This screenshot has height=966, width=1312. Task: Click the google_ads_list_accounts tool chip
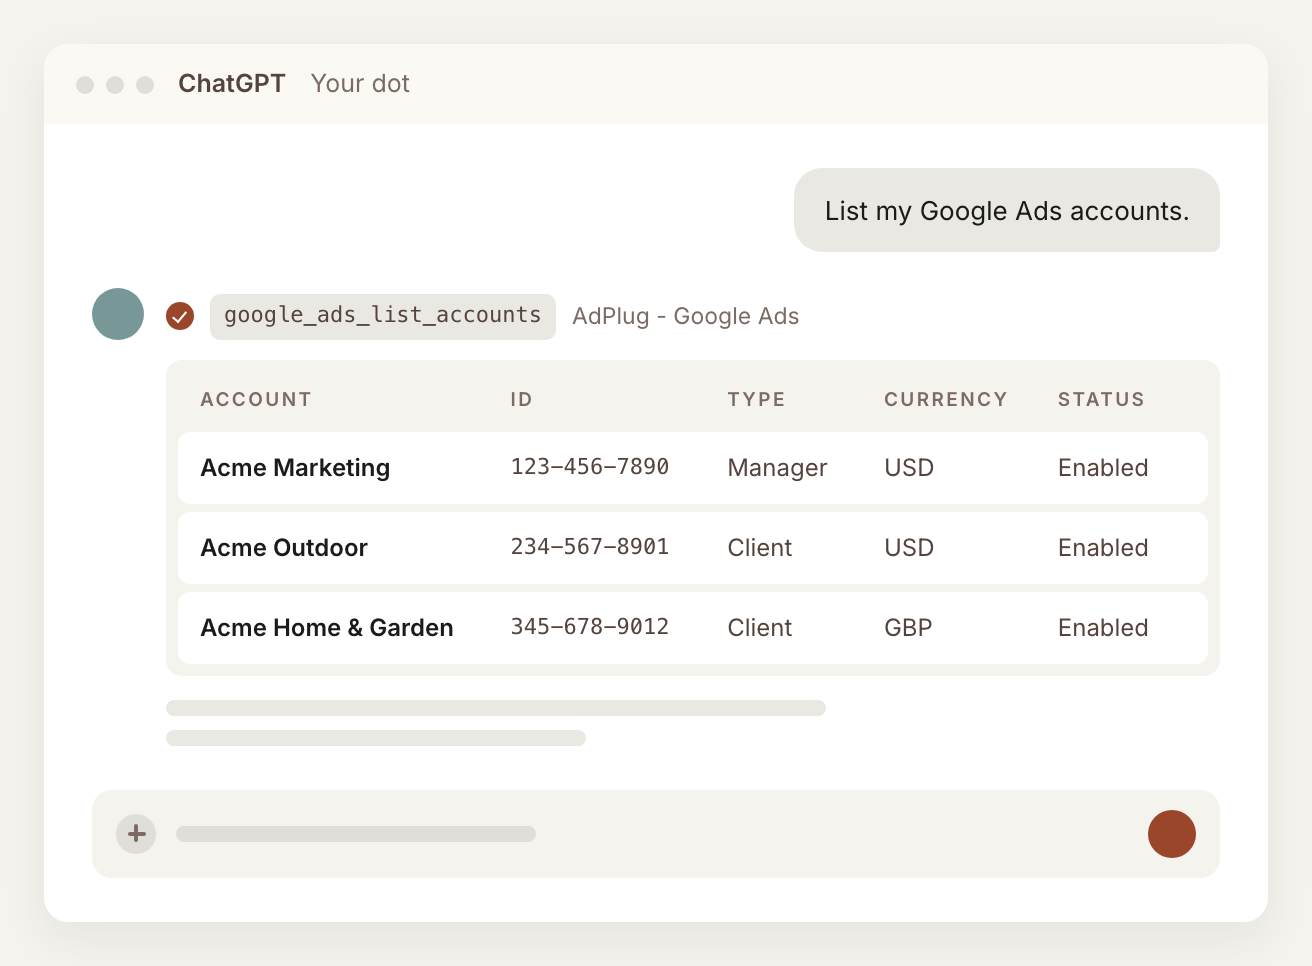(x=383, y=316)
